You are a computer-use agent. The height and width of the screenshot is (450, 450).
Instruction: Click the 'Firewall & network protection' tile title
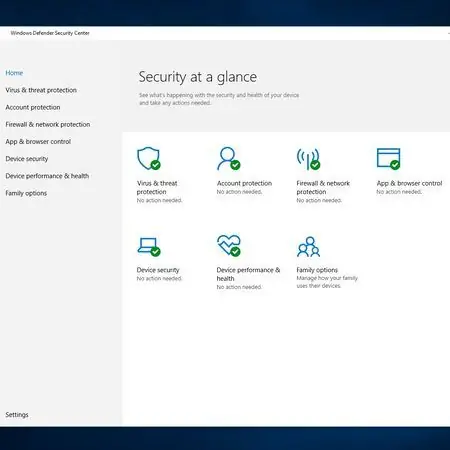pos(323,187)
